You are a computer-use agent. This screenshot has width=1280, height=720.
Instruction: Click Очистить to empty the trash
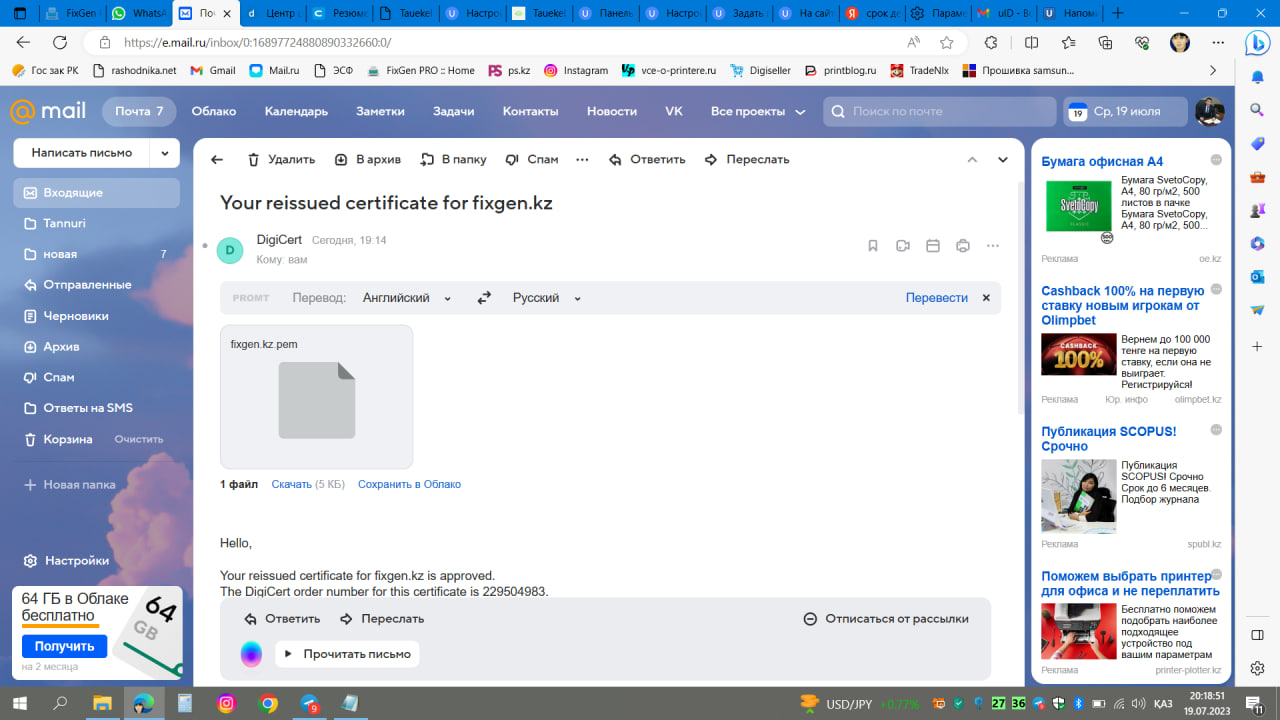coord(139,440)
